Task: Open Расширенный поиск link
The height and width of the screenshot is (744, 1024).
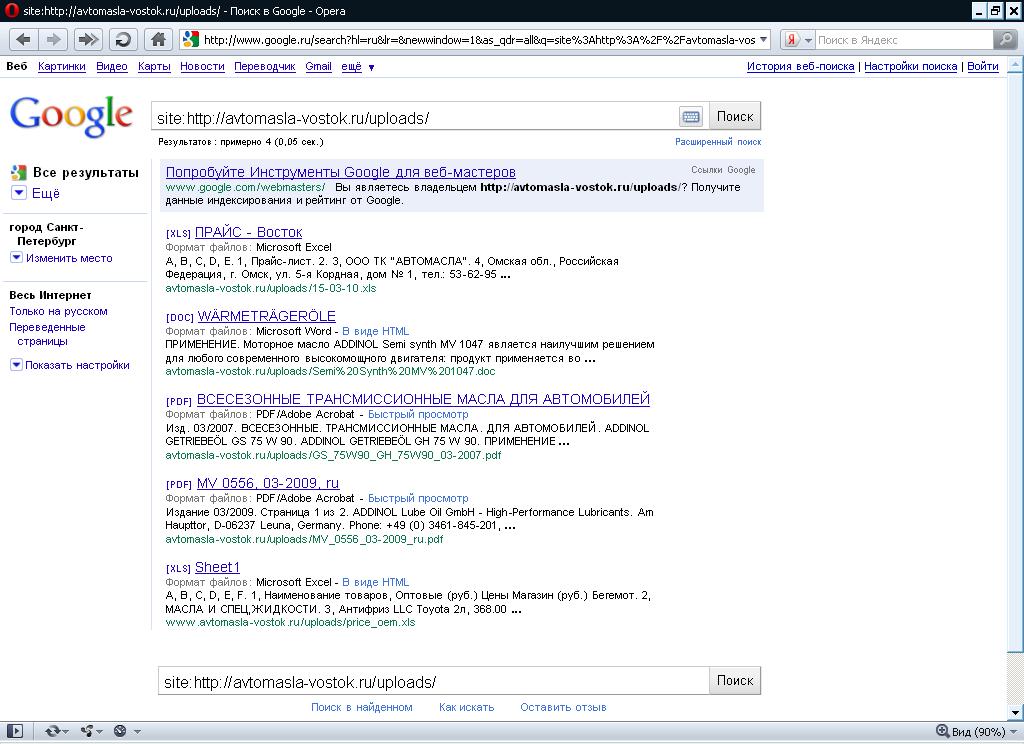Action: 718,142
